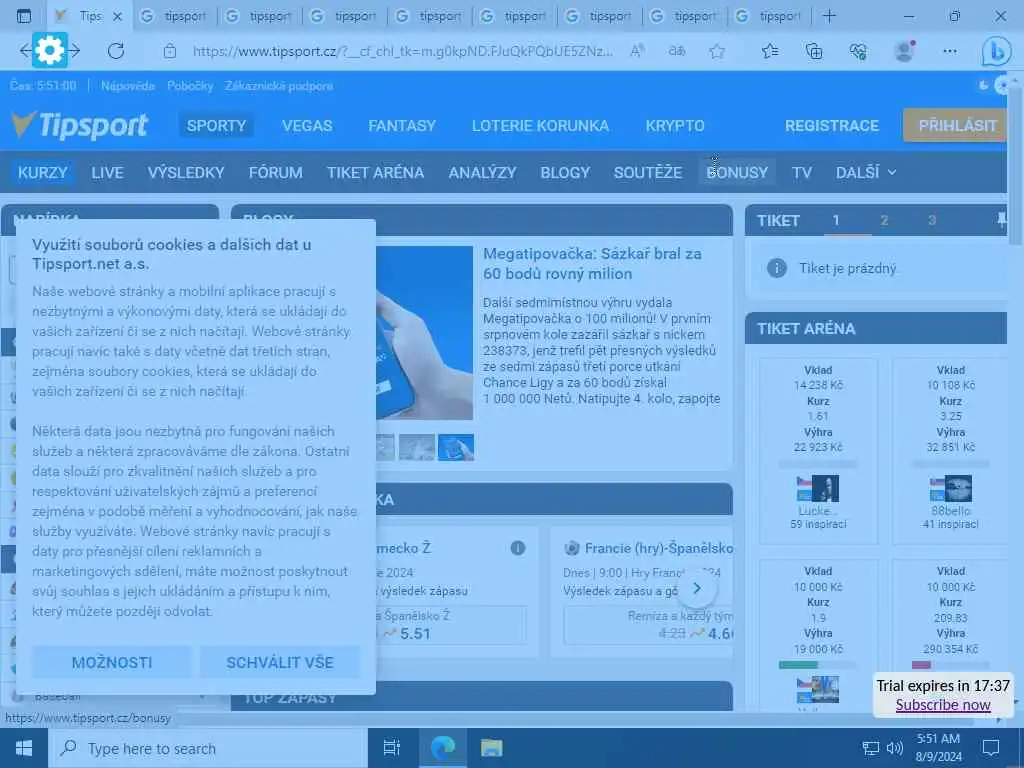The image size is (1024, 768).
Task: Open the browser profile avatar
Action: [x=904, y=51]
